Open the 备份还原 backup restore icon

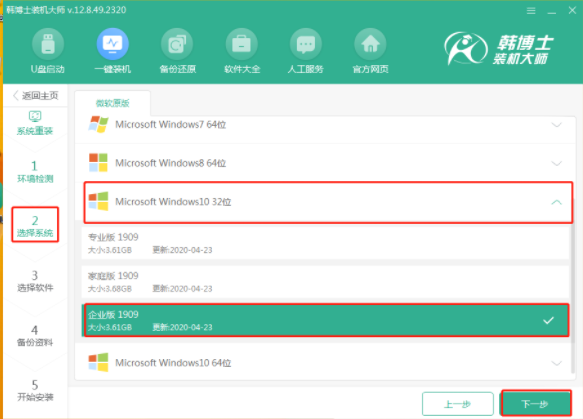[x=177, y=44]
